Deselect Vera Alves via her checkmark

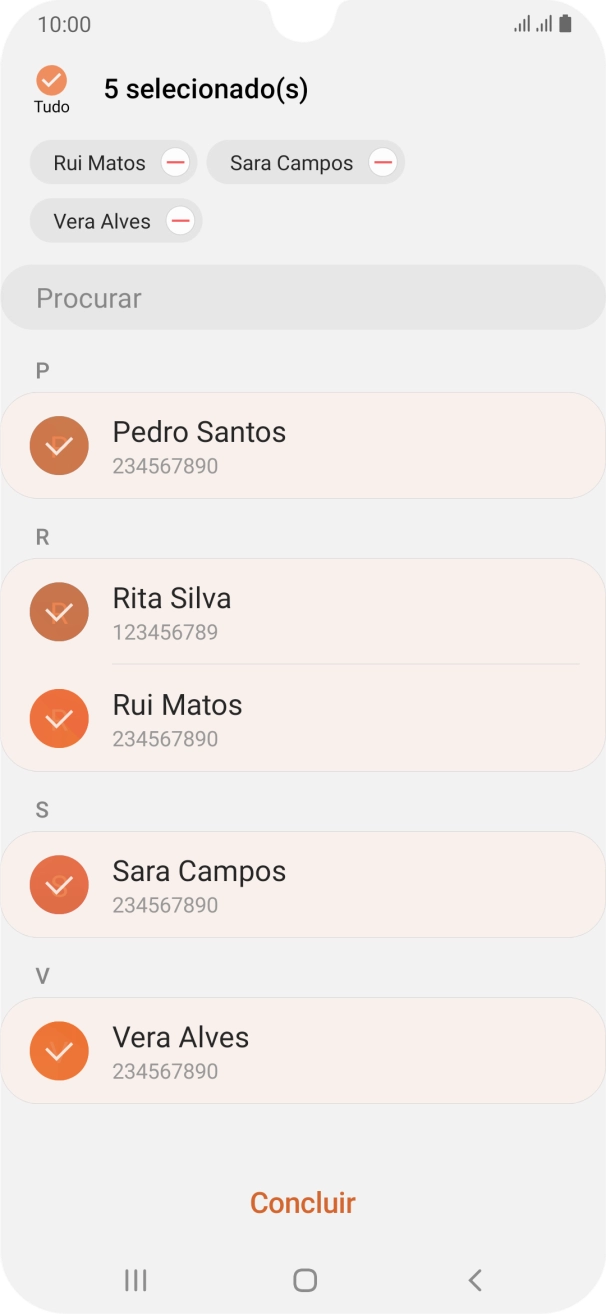pos(59,1050)
